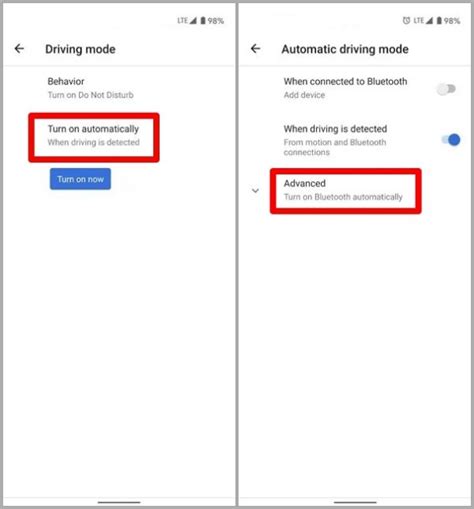Screen dimensions: 474x509
Task: Tap the Driving mode title
Action: tap(80, 49)
